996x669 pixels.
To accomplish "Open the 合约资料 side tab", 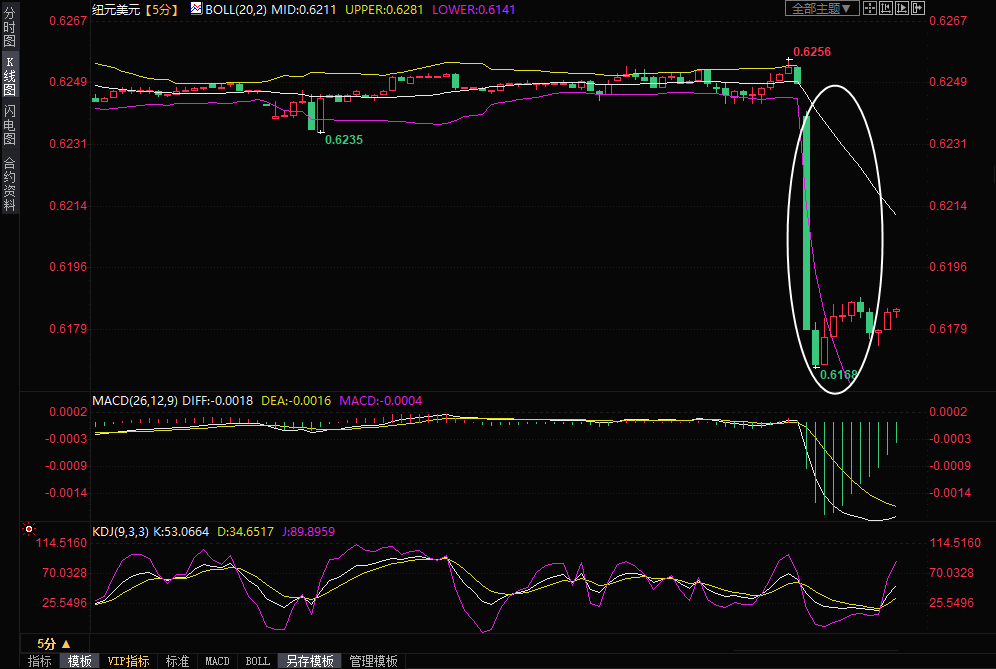I will 9,184.
